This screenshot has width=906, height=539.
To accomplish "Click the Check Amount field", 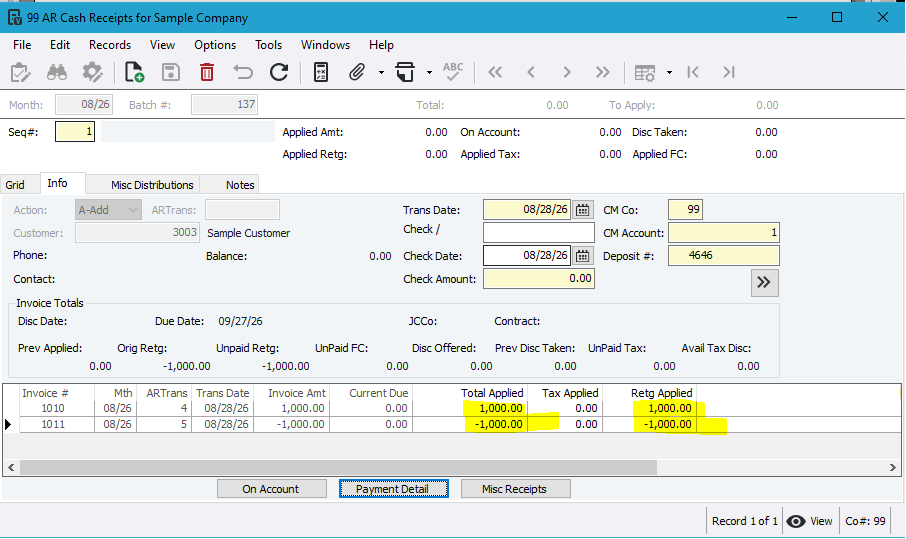I will tap(539, 278).
